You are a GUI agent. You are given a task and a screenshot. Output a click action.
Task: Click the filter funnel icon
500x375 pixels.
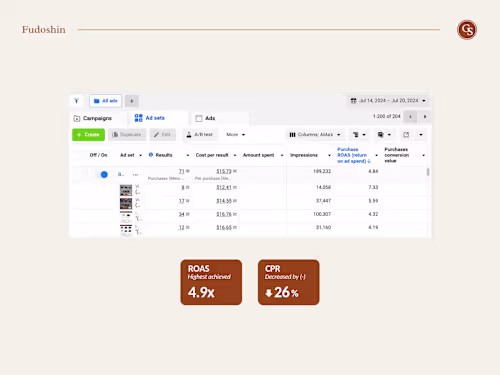[76, 101]
